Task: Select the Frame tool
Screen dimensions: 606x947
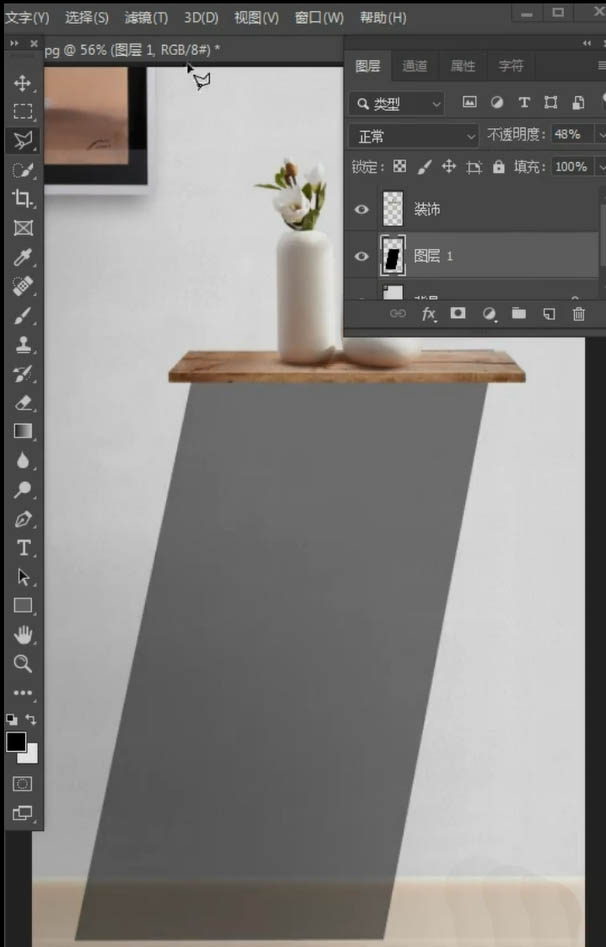Action: pyautogui.click(x=22, y=228)
